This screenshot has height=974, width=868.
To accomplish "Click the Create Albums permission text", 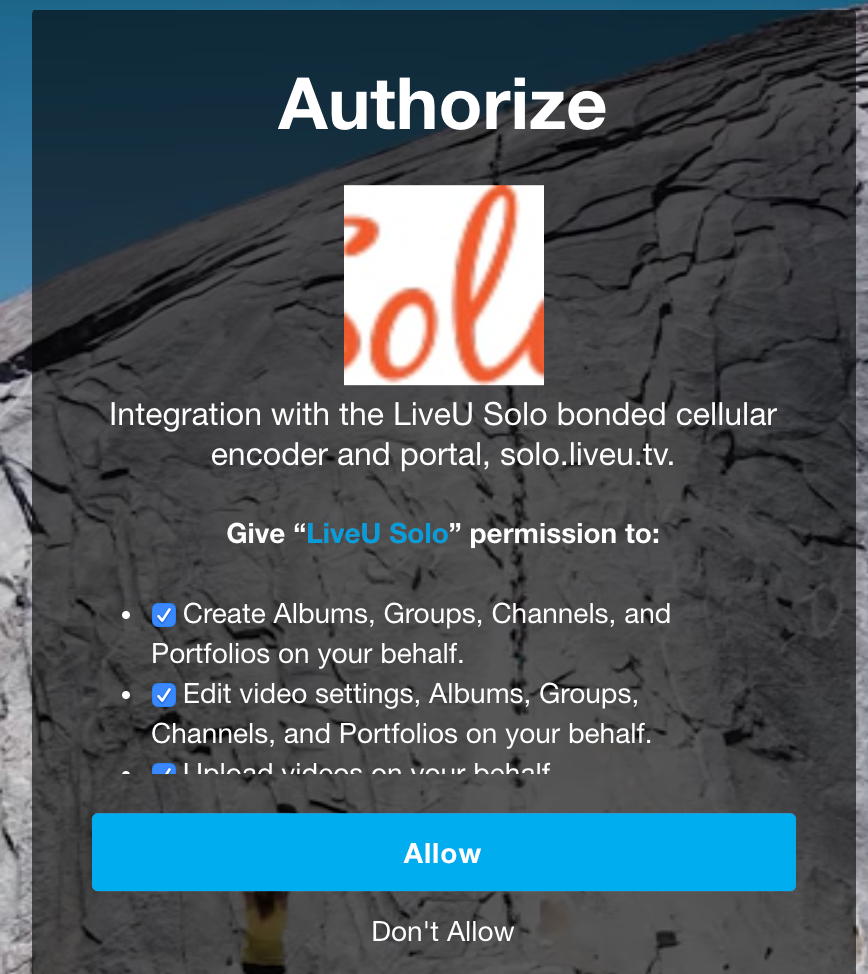I will pyautogui.click(x=411, y=634).
